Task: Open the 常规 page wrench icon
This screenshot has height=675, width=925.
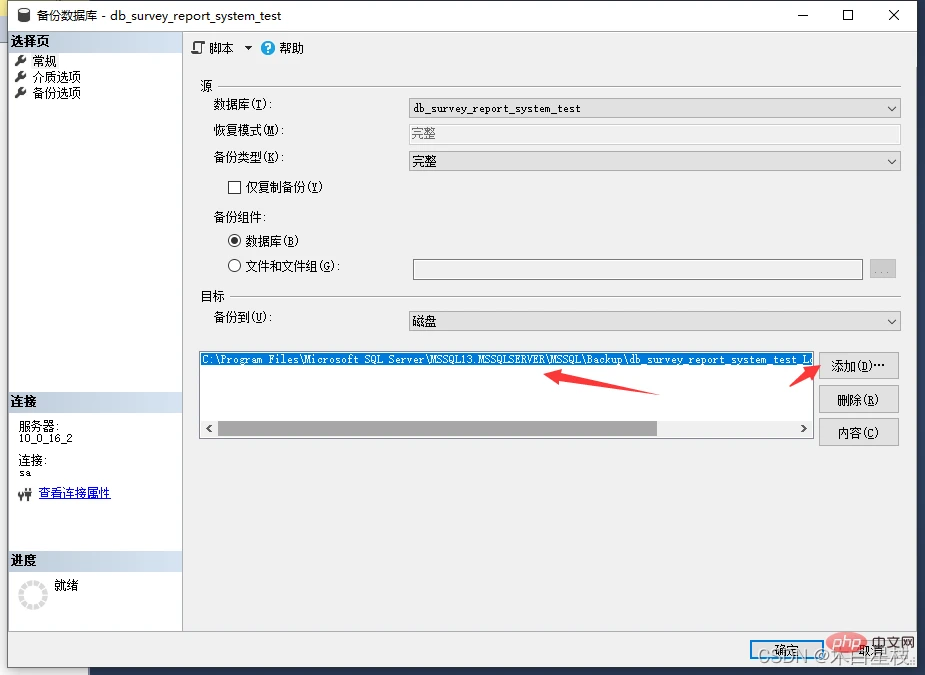Action: (x=21, y=61)
